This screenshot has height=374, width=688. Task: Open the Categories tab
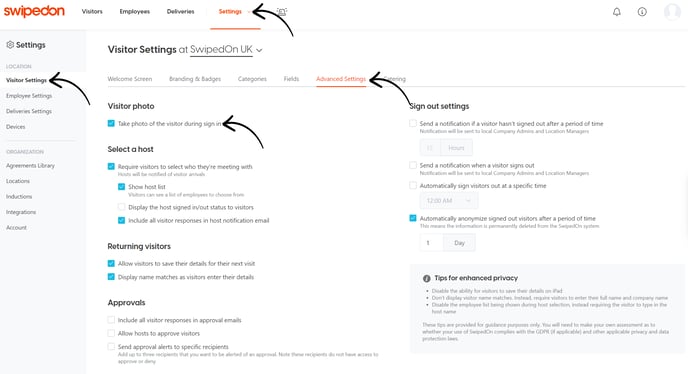pos(252,79)
